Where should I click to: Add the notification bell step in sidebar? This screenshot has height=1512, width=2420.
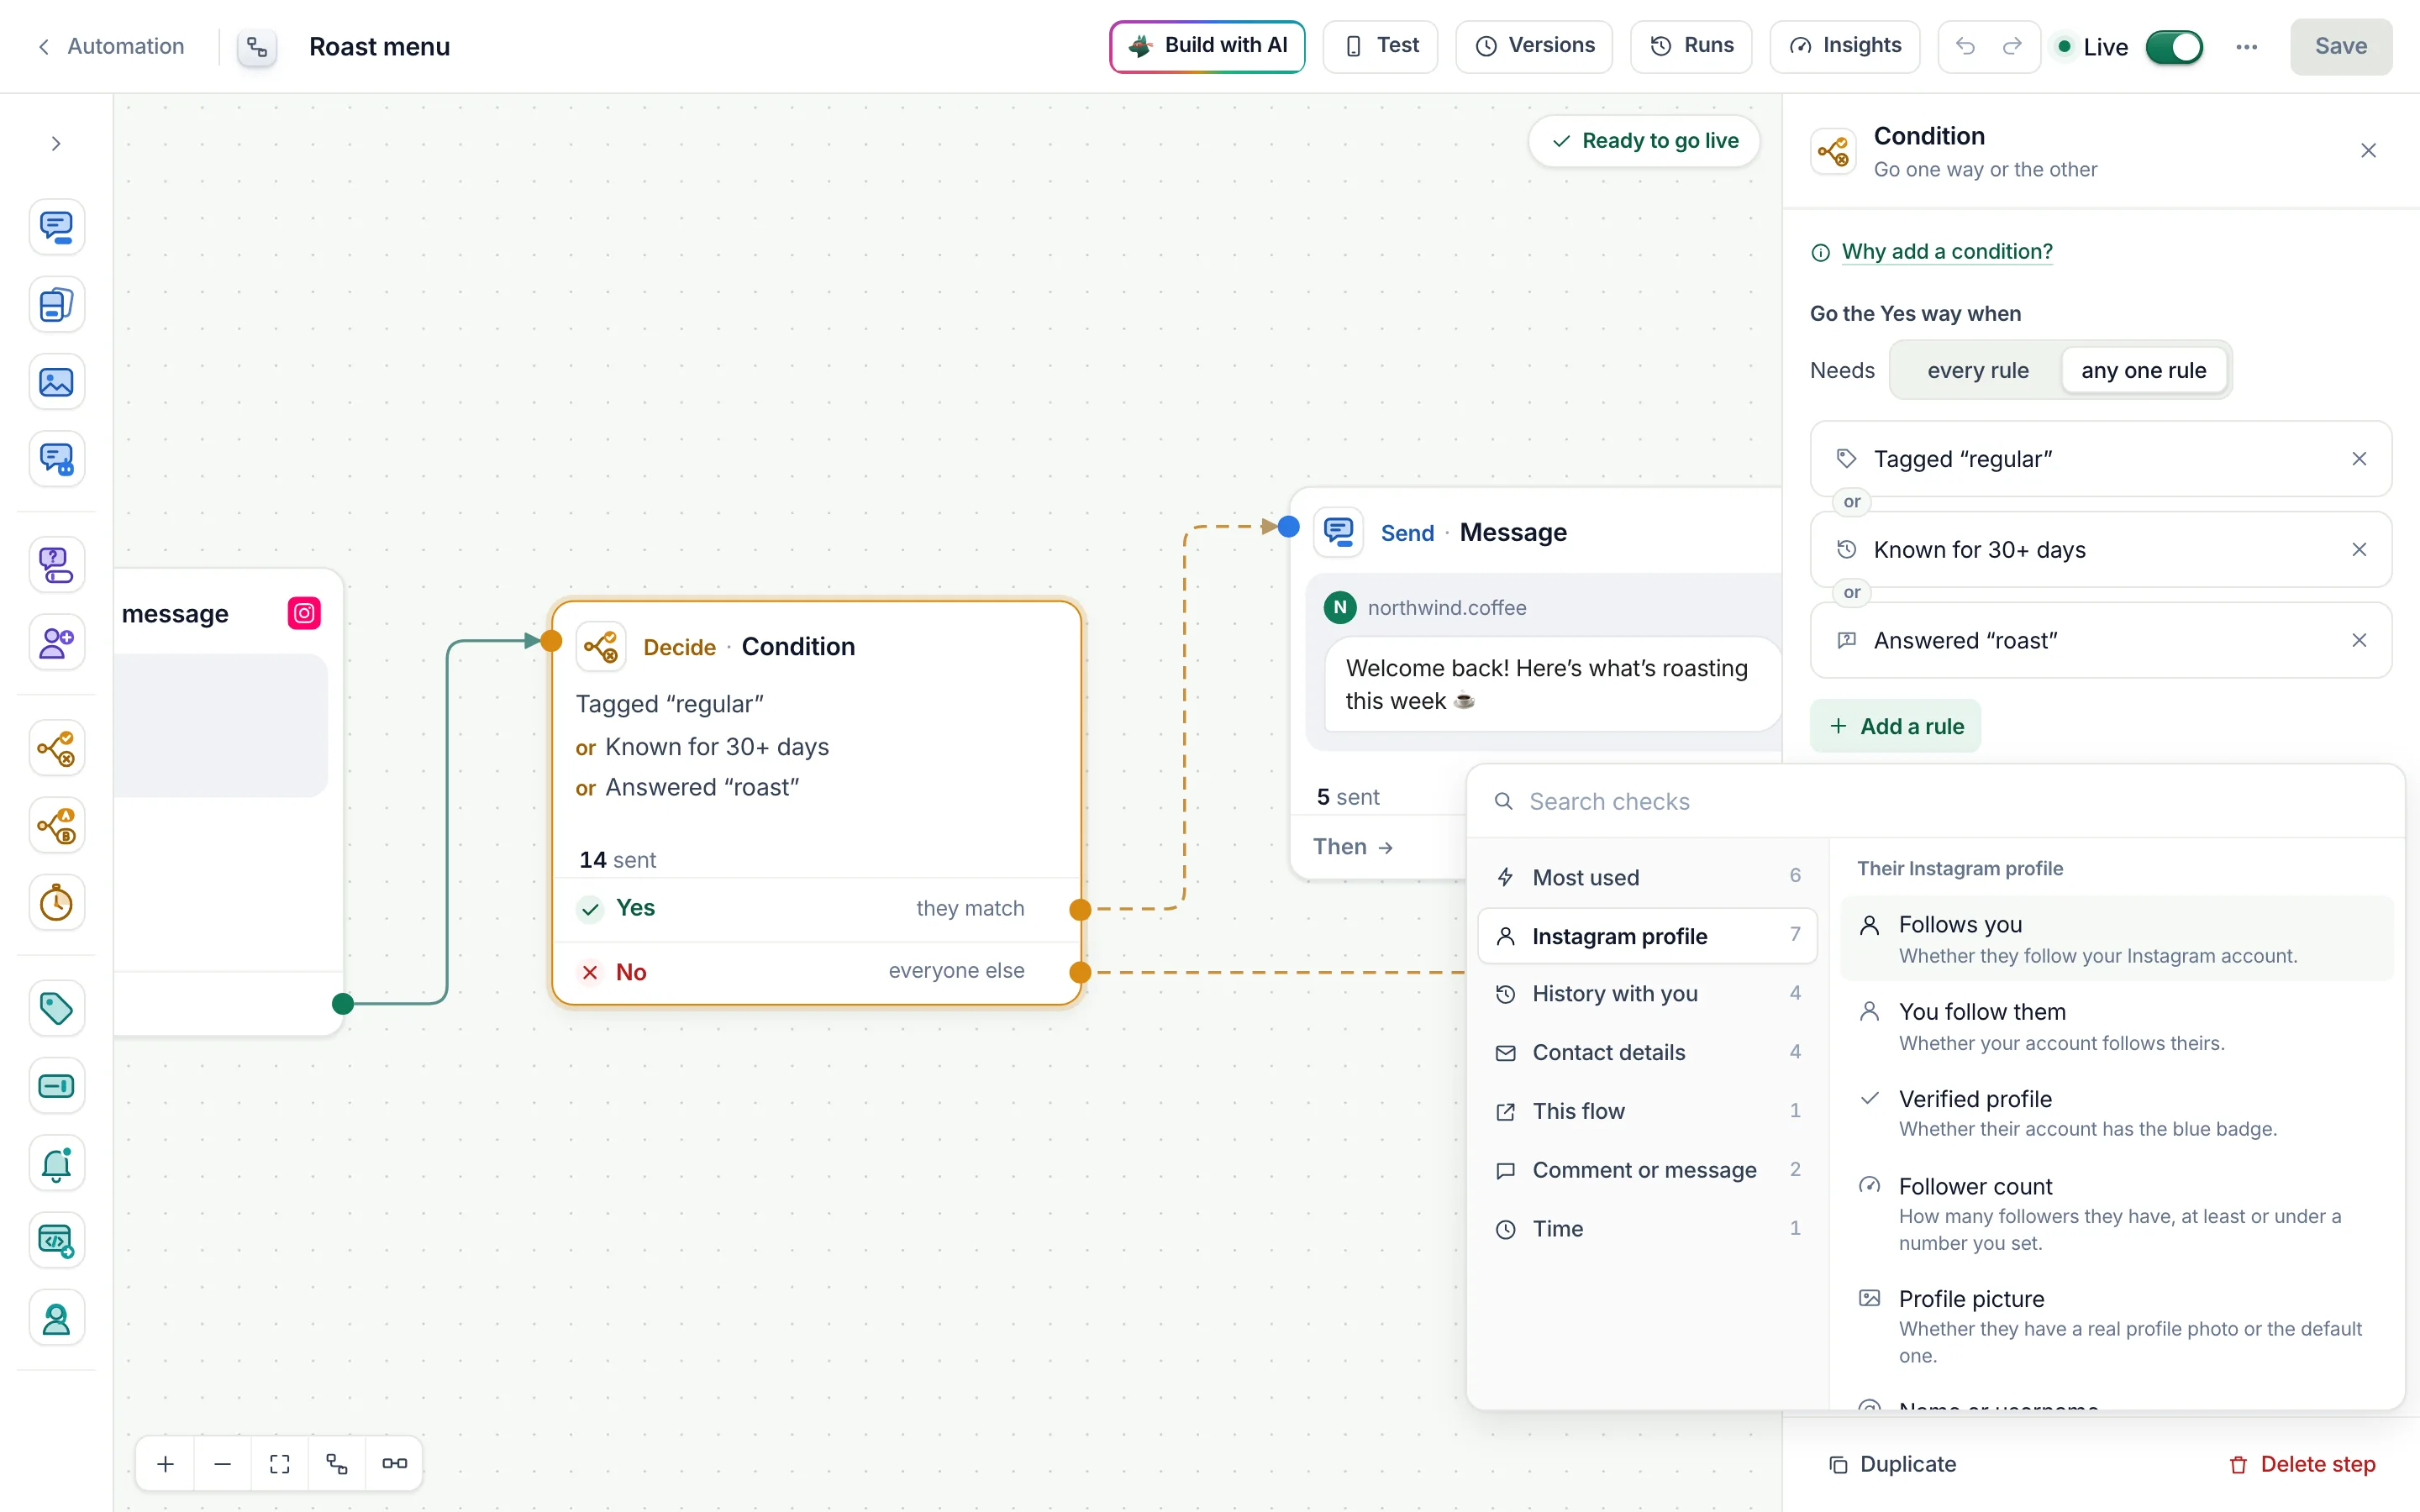click(56, 1163)
